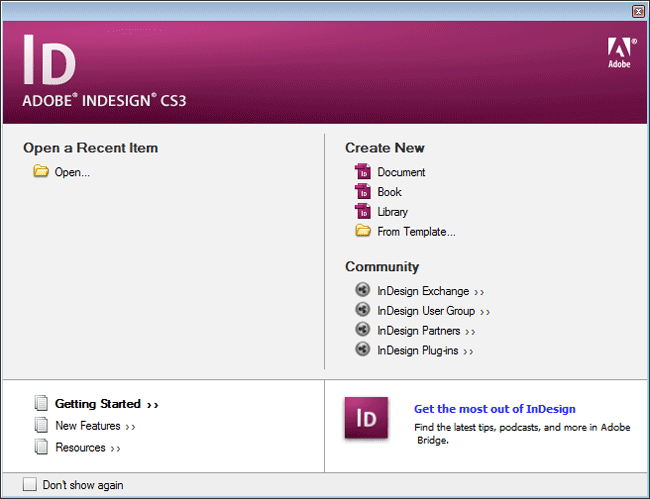The width and height of the screenshot is (650, 499).
Task: Click the InDesign icon next to Document
Action: click(363, 171)
